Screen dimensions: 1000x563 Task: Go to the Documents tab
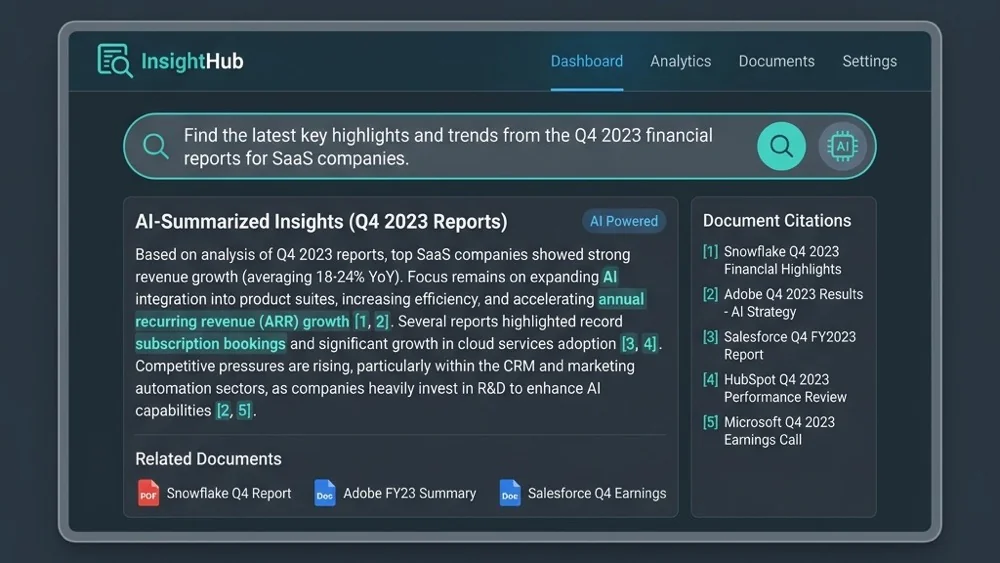pos(776,61)
